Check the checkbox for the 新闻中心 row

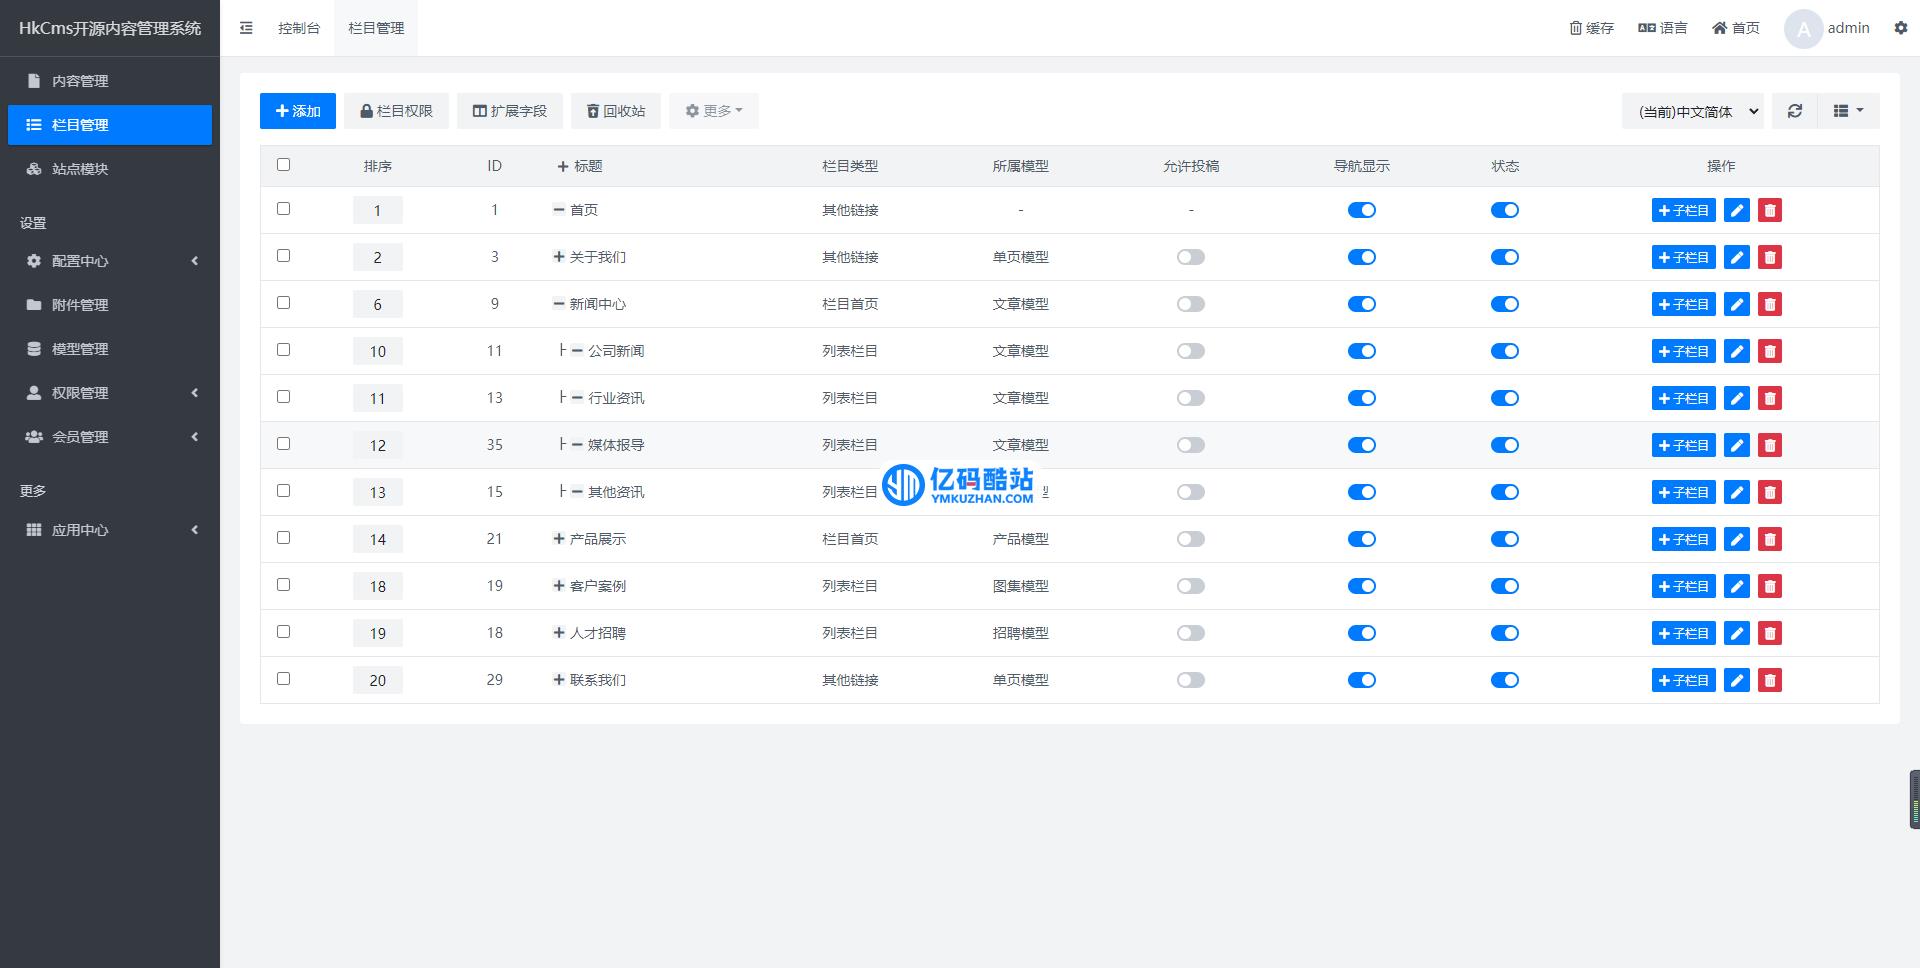pyautogui.click(x=283, y=303)
